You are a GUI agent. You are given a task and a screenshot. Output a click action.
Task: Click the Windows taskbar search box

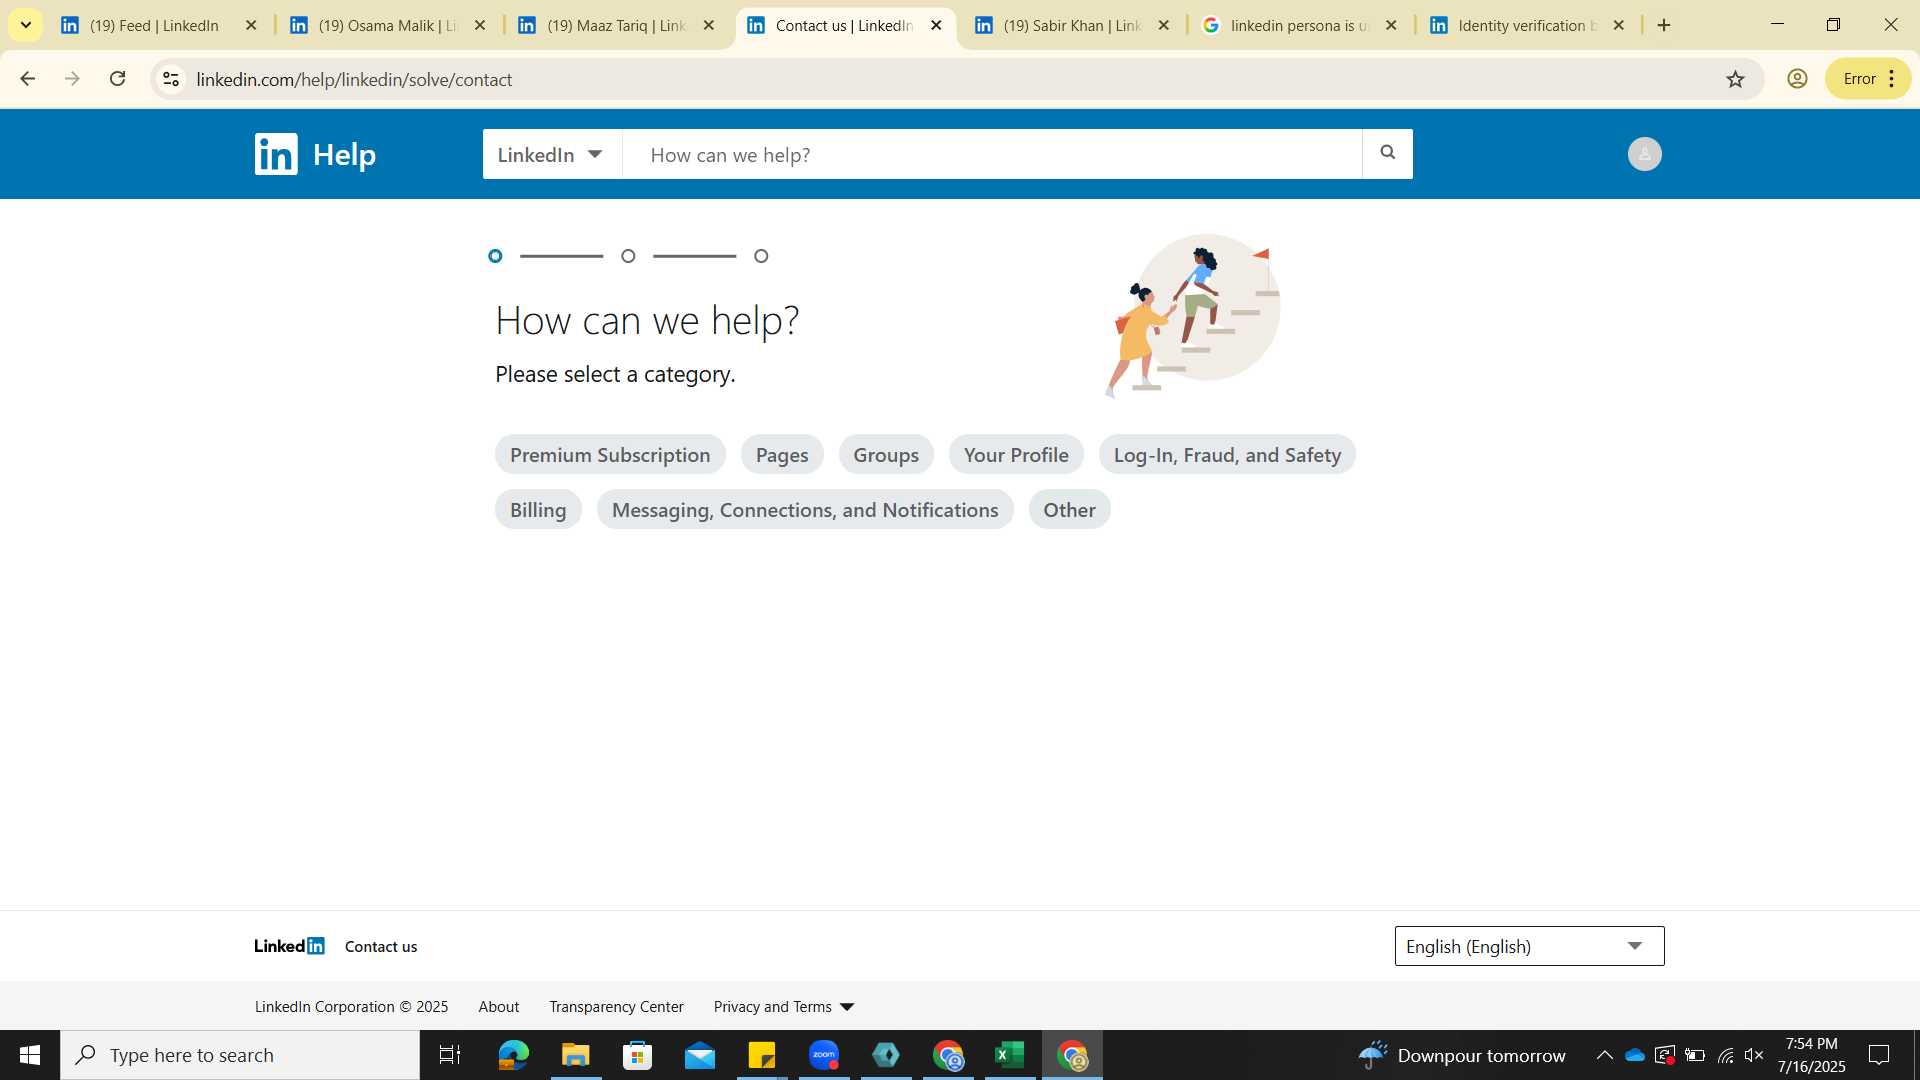pos(240,1055)
